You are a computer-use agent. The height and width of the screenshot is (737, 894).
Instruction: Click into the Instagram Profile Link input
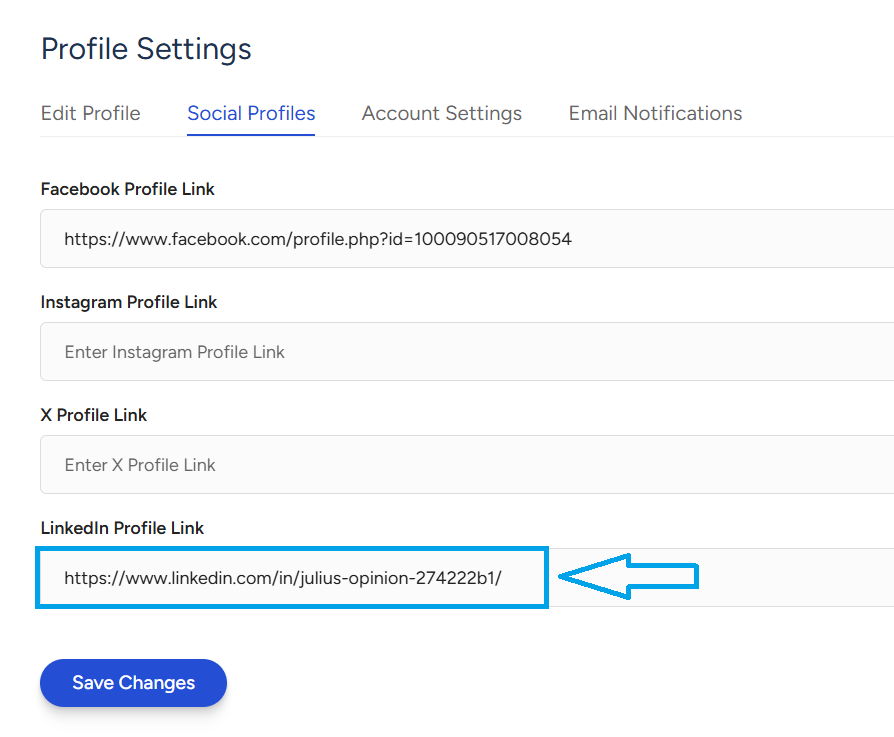tap(600, 352)
